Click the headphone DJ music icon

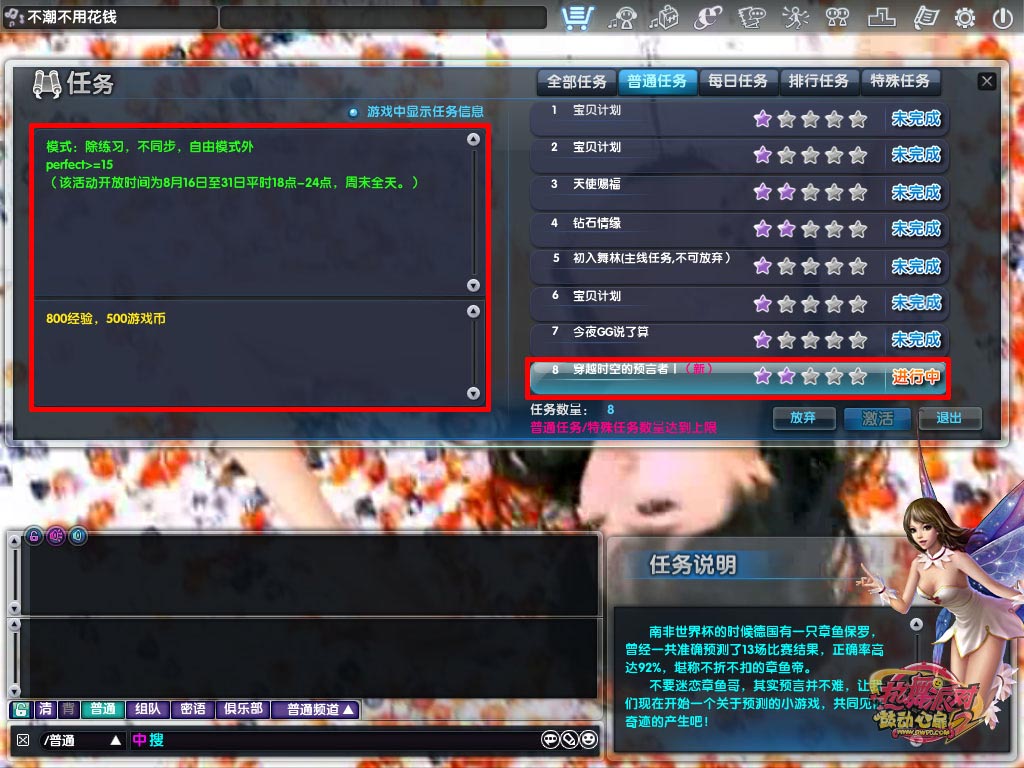(627, 17)
